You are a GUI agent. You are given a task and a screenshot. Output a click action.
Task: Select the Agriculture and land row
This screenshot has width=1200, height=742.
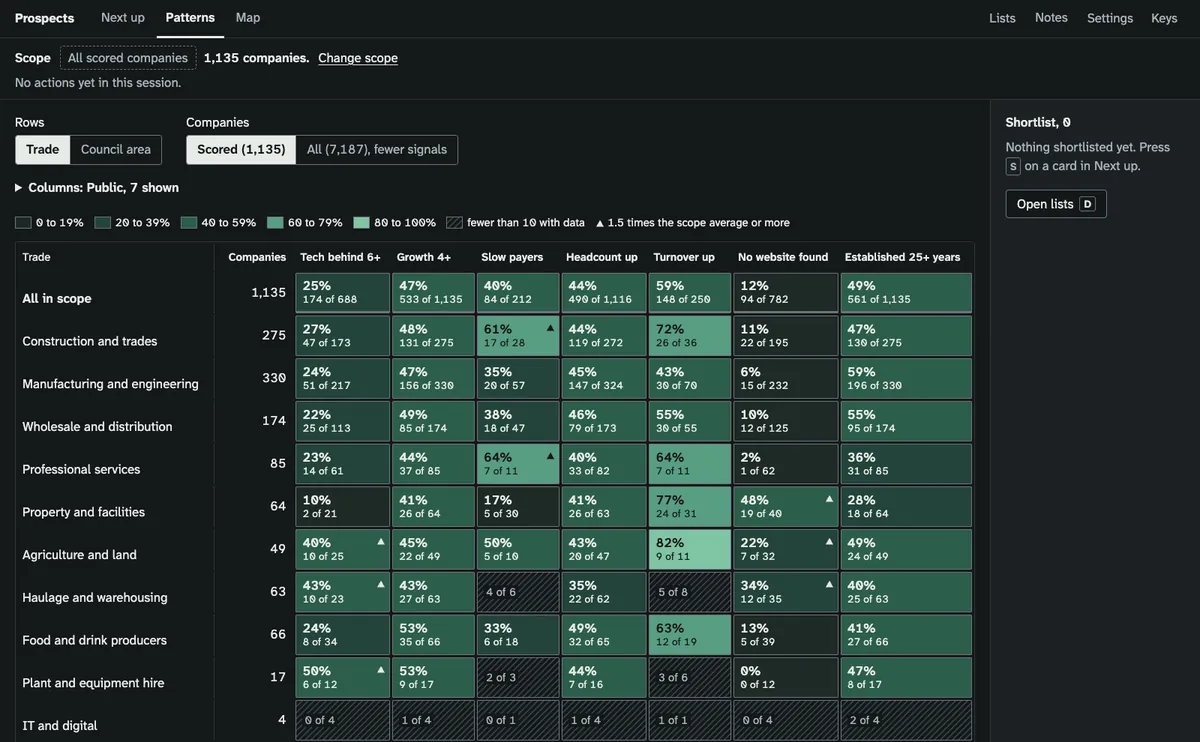tap(79, 555)
